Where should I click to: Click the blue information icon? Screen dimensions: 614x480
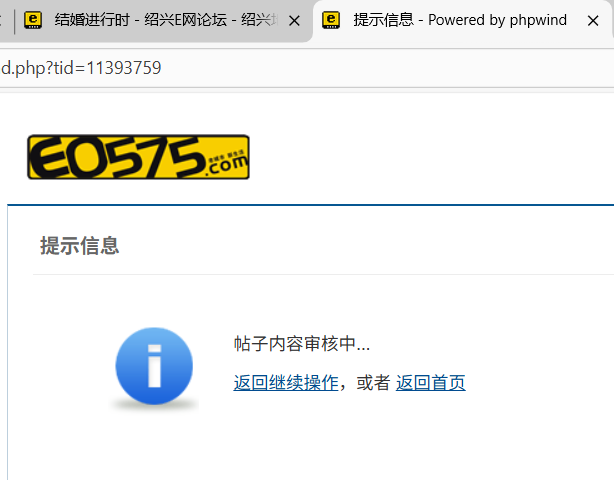[154, 366]
